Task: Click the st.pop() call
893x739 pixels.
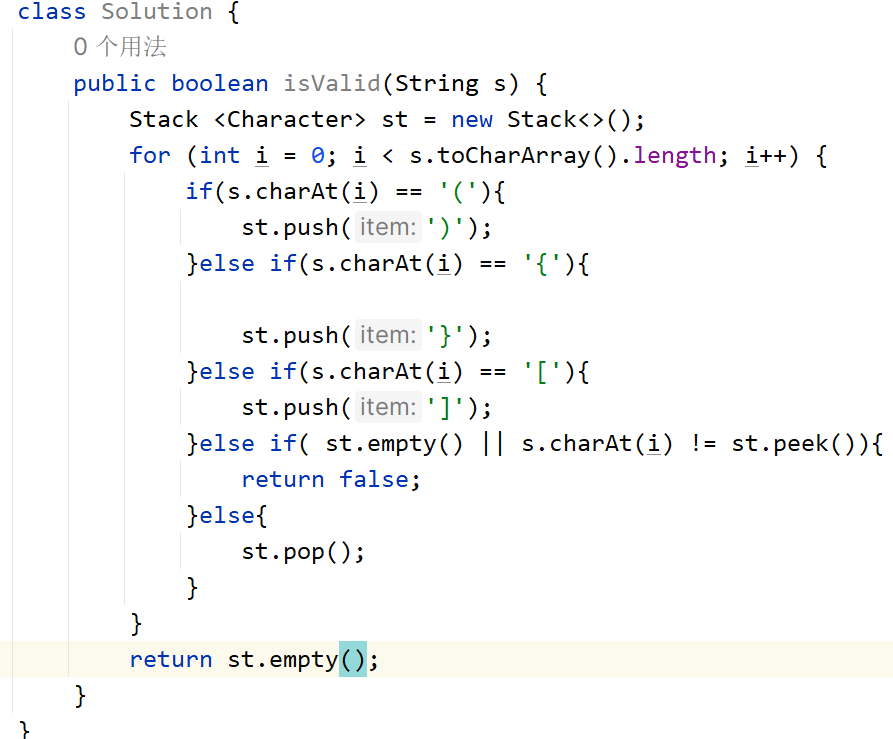Action: click(303, 552)
